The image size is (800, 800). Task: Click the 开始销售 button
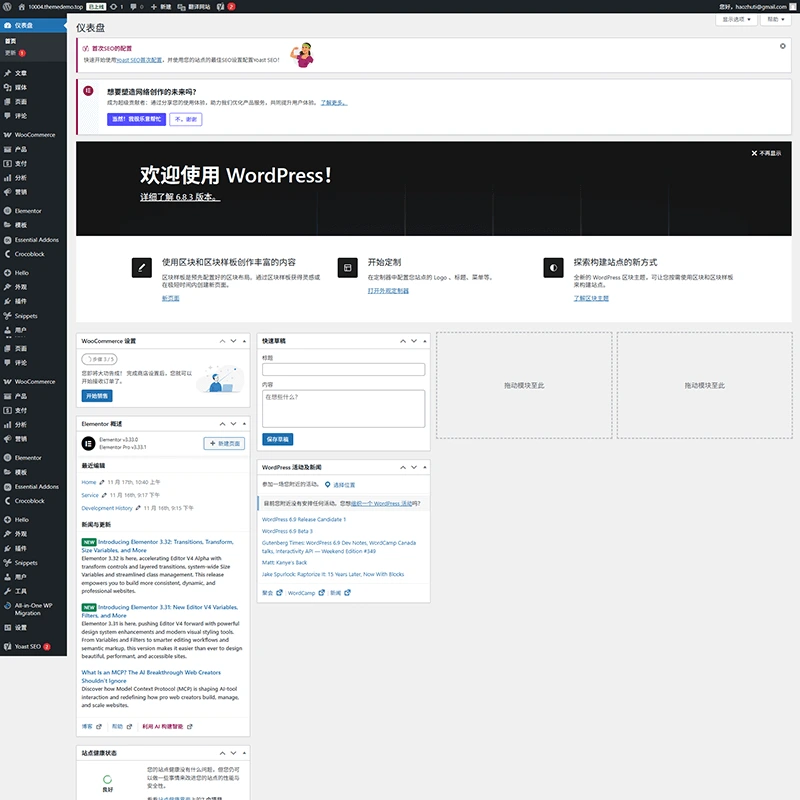point(97,396)
